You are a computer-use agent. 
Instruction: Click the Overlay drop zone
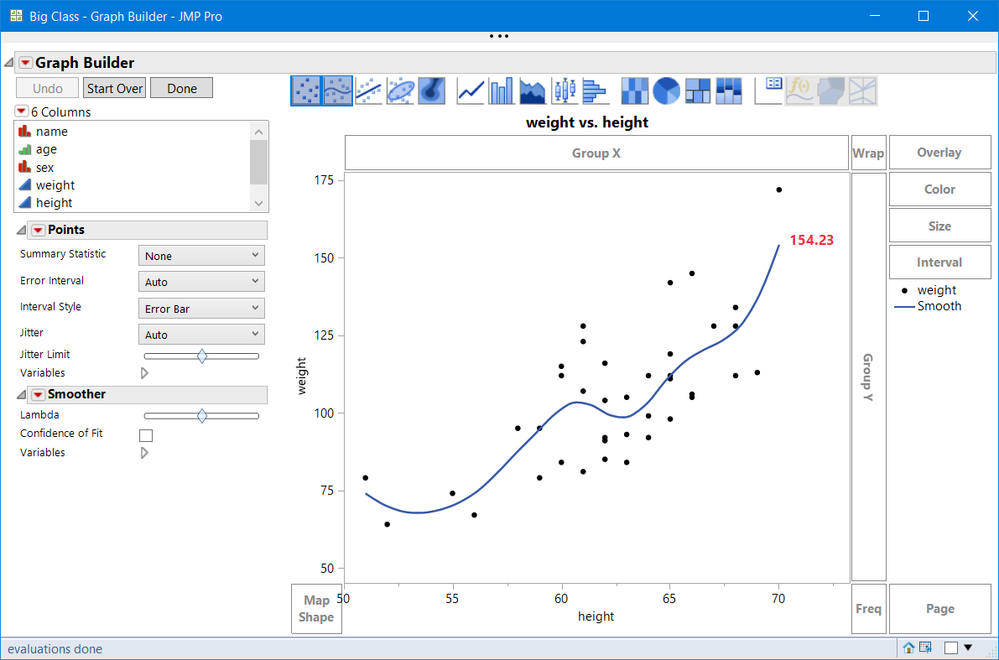coord(940,152)
